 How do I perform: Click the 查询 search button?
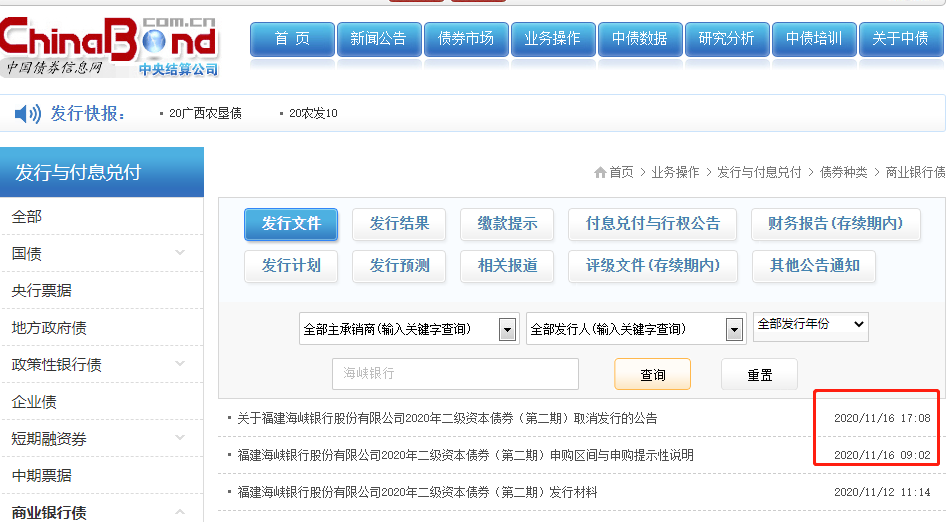pos(652,374)
